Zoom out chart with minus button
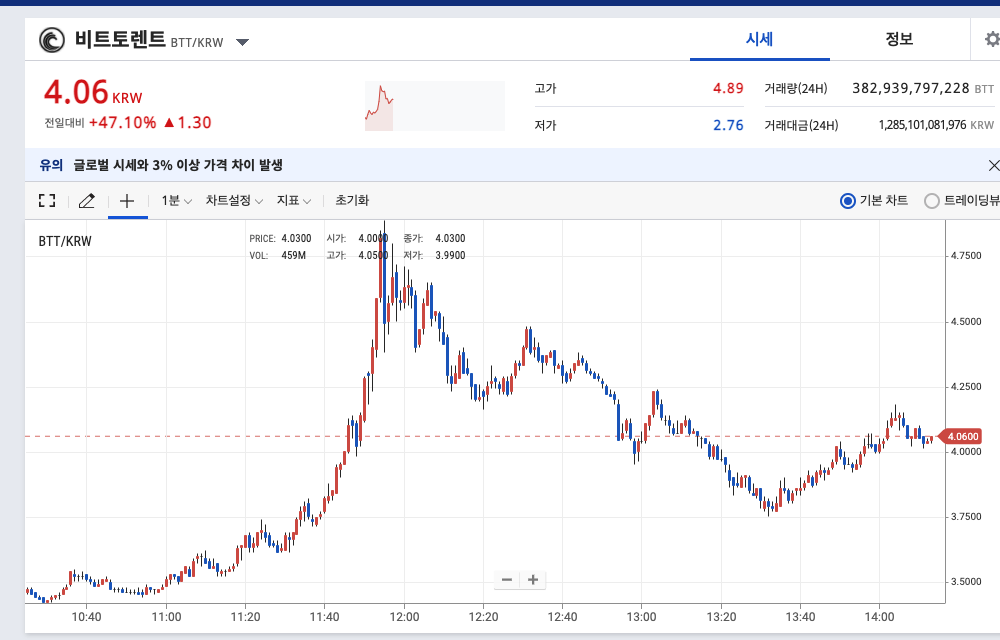The height and width of the screenshot is (640, 1000). pyautogui.click(x=507, y=579)
